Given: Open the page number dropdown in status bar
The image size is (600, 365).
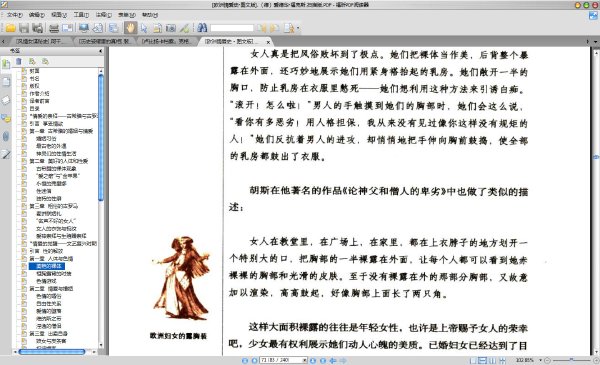Looking at the screenshot, I should click(x=305, y=360).
